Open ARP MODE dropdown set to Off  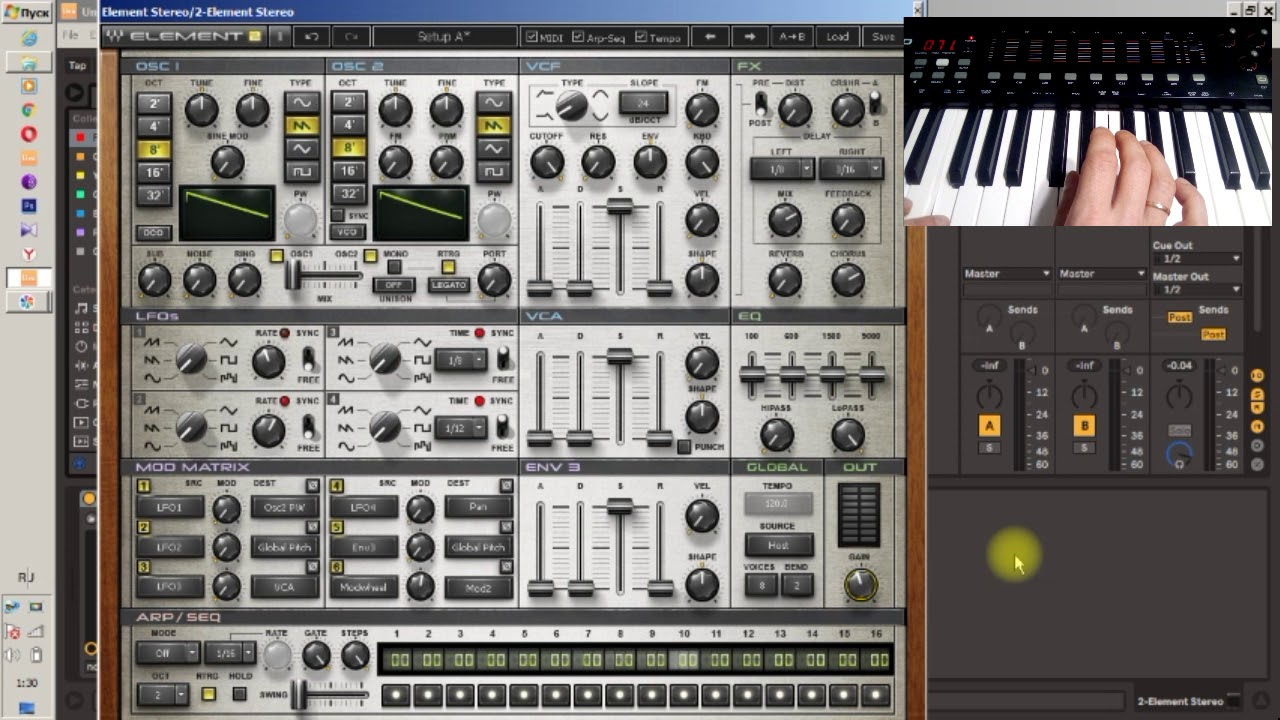point(168,653)
